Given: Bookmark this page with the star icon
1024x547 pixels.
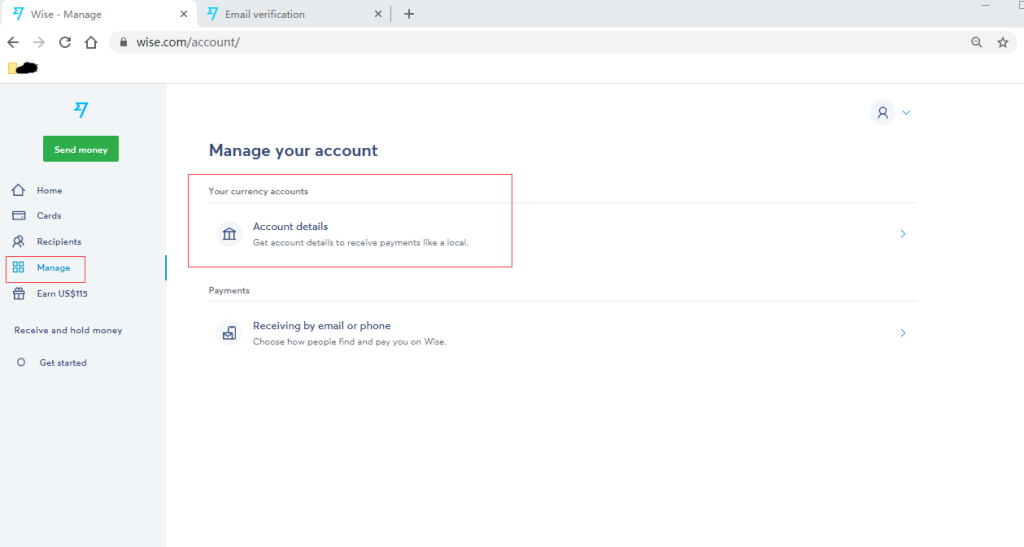Looking at the screenshot, I should 1002,42.
